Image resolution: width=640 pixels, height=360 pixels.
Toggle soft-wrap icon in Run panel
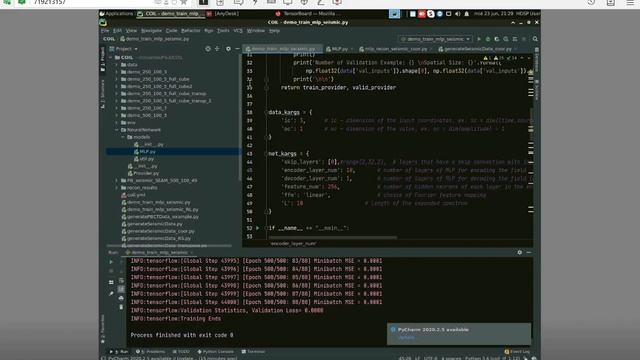(121, 280)
